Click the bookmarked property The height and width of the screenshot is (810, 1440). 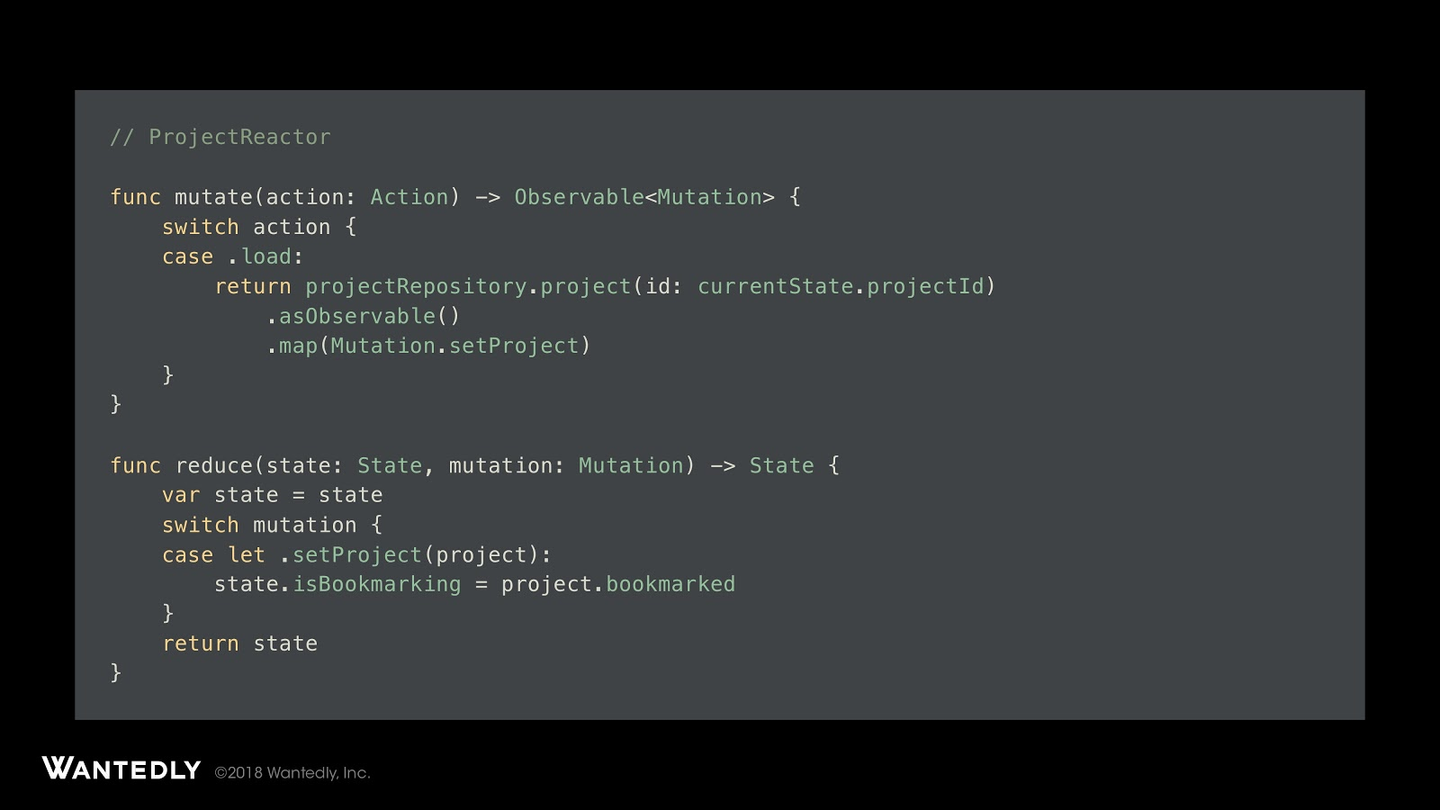670,584
